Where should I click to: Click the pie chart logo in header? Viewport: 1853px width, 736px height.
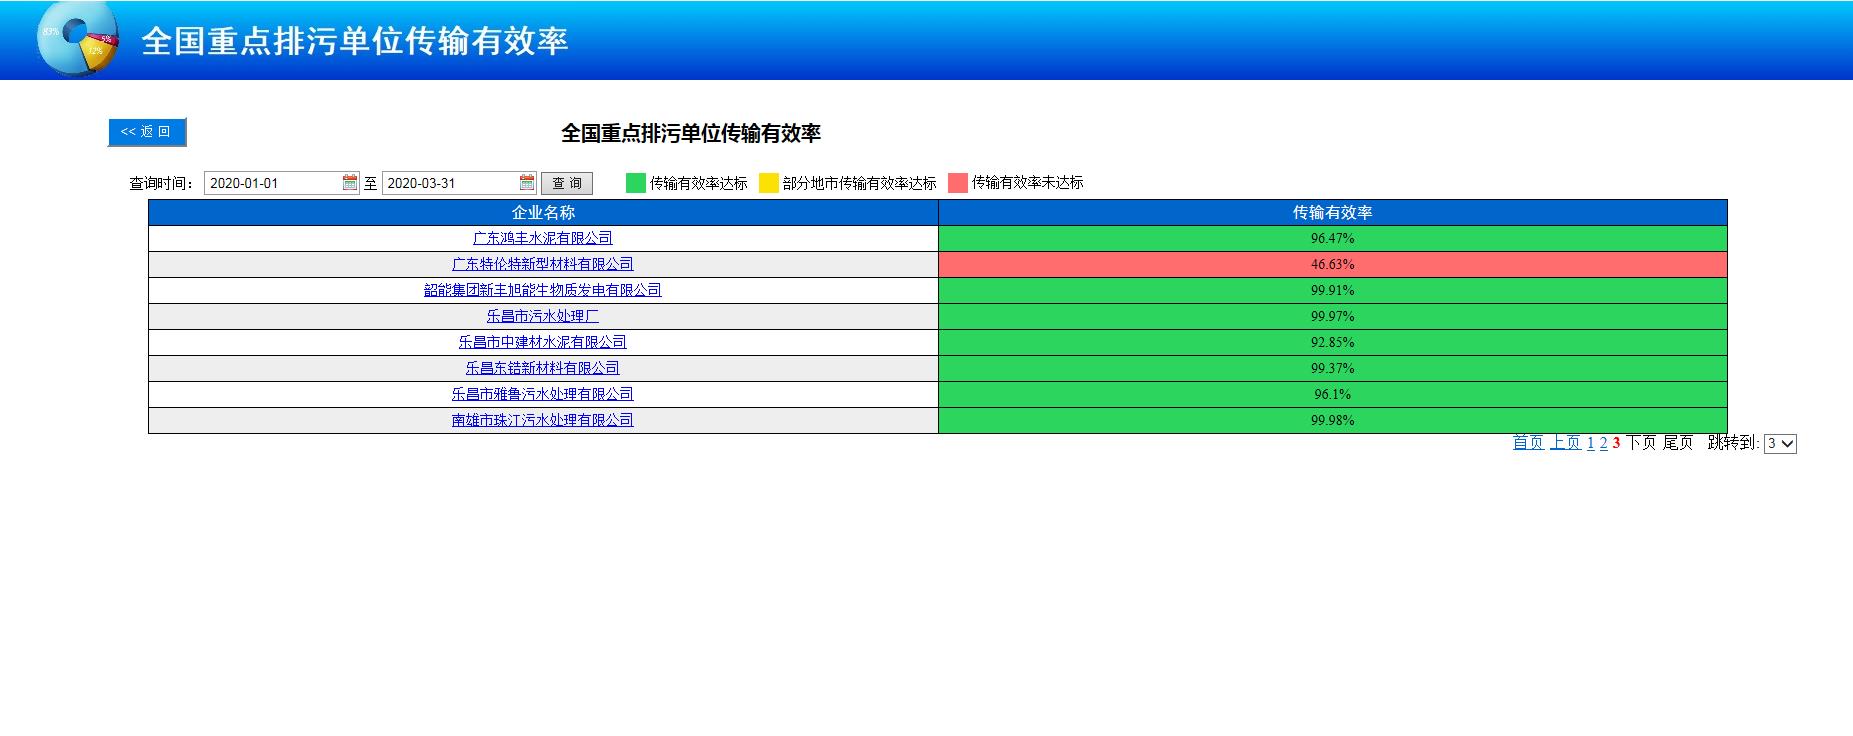pos(78,40)
